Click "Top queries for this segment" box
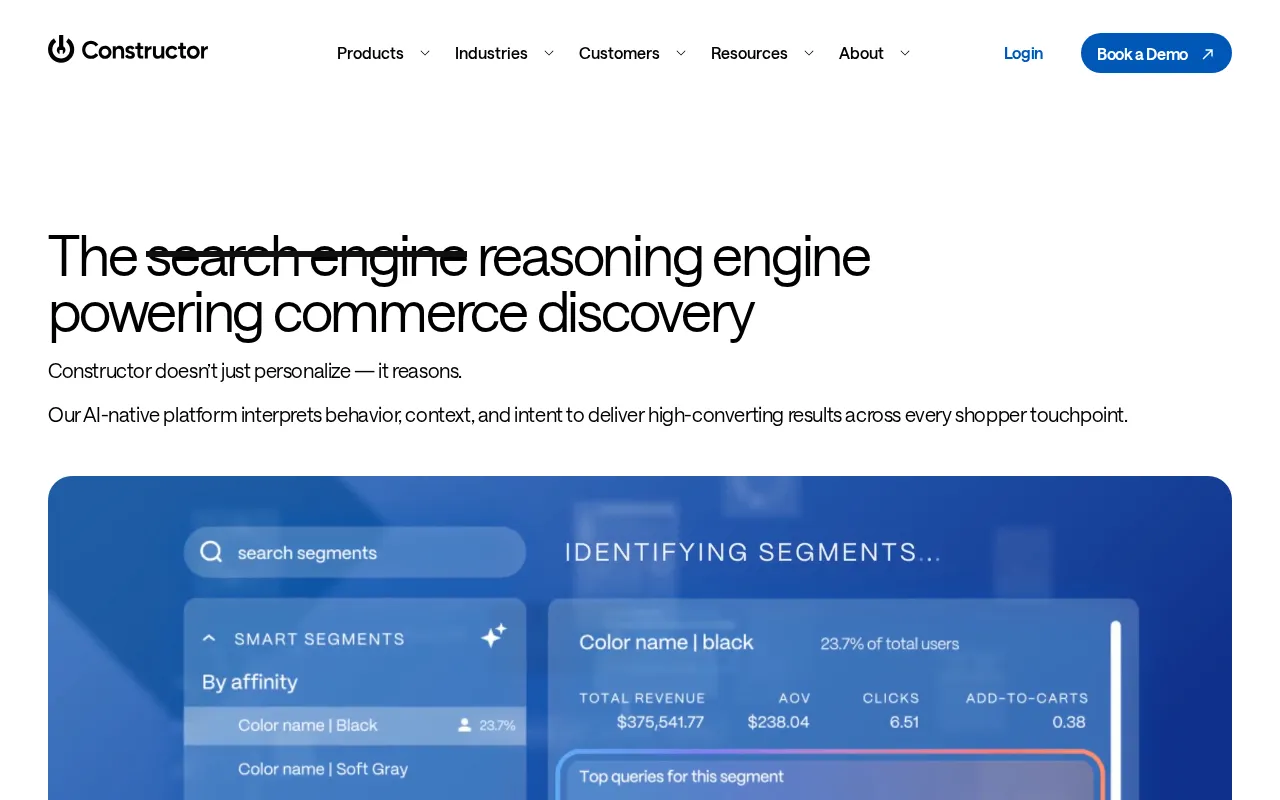 click(x=830, y=776)
